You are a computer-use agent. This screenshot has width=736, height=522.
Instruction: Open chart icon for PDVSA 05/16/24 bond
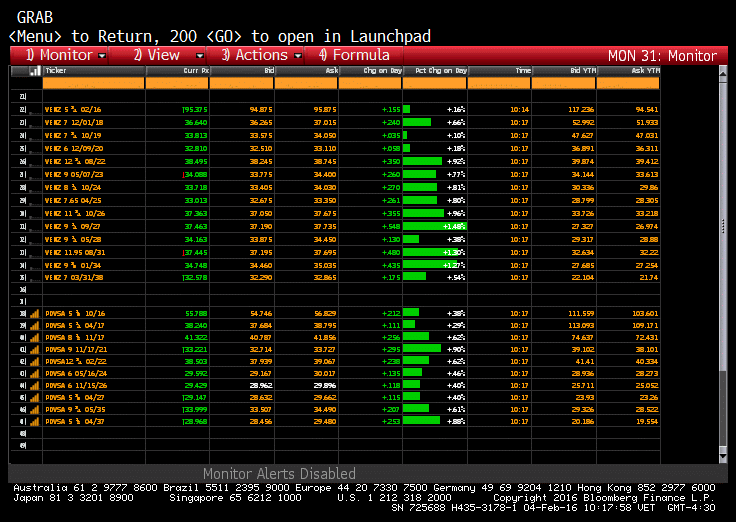point(35,374)
